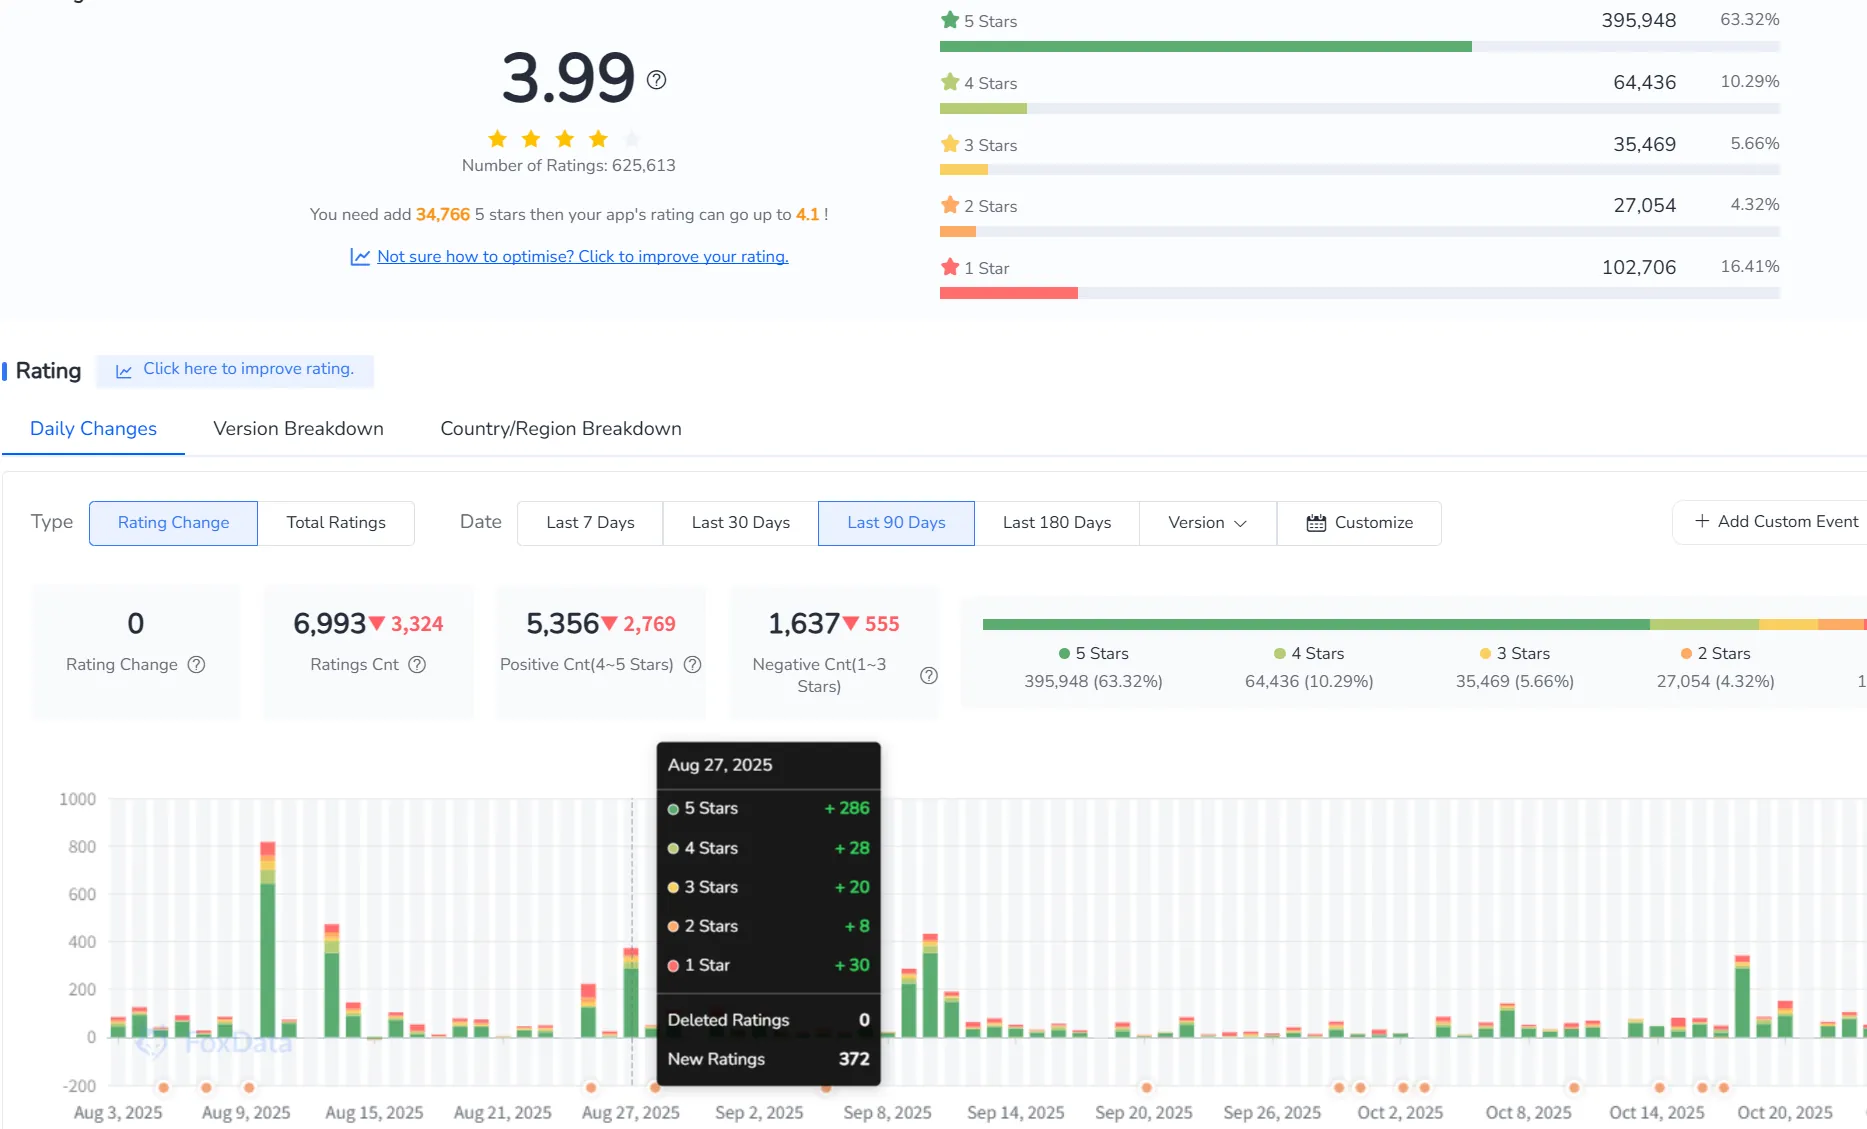Switch to Version Breakdown tab
Screen dimensions: 1867x1129
coord(298,429)
